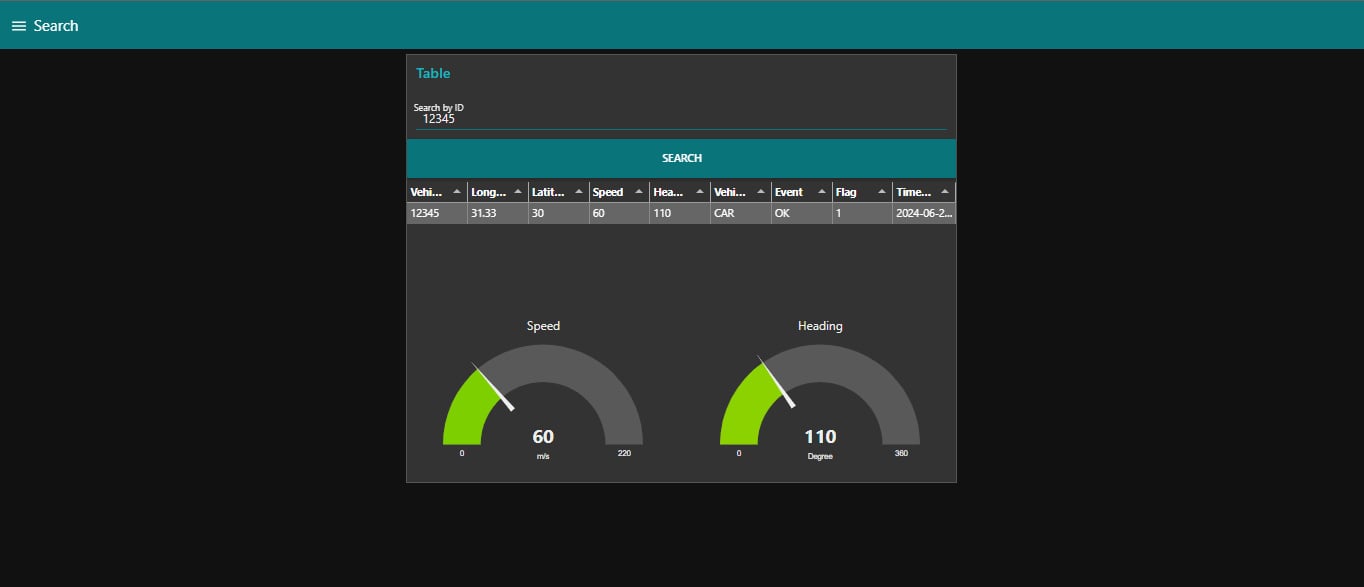The height and width of the screenshot is (587, 1364).
Task: Select the 2024-06-2... timestamp cell
Action: pos(924,213)
